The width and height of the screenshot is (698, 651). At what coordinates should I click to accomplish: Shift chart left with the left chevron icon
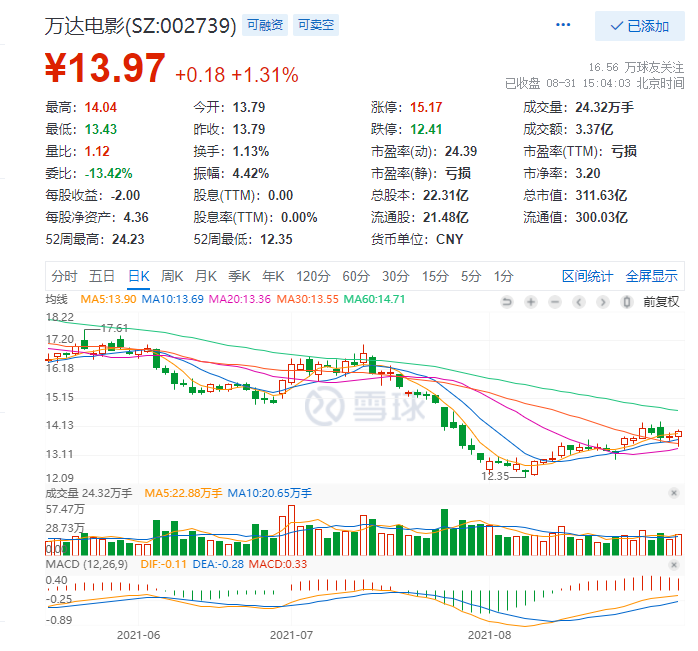(x=579, y=302)
